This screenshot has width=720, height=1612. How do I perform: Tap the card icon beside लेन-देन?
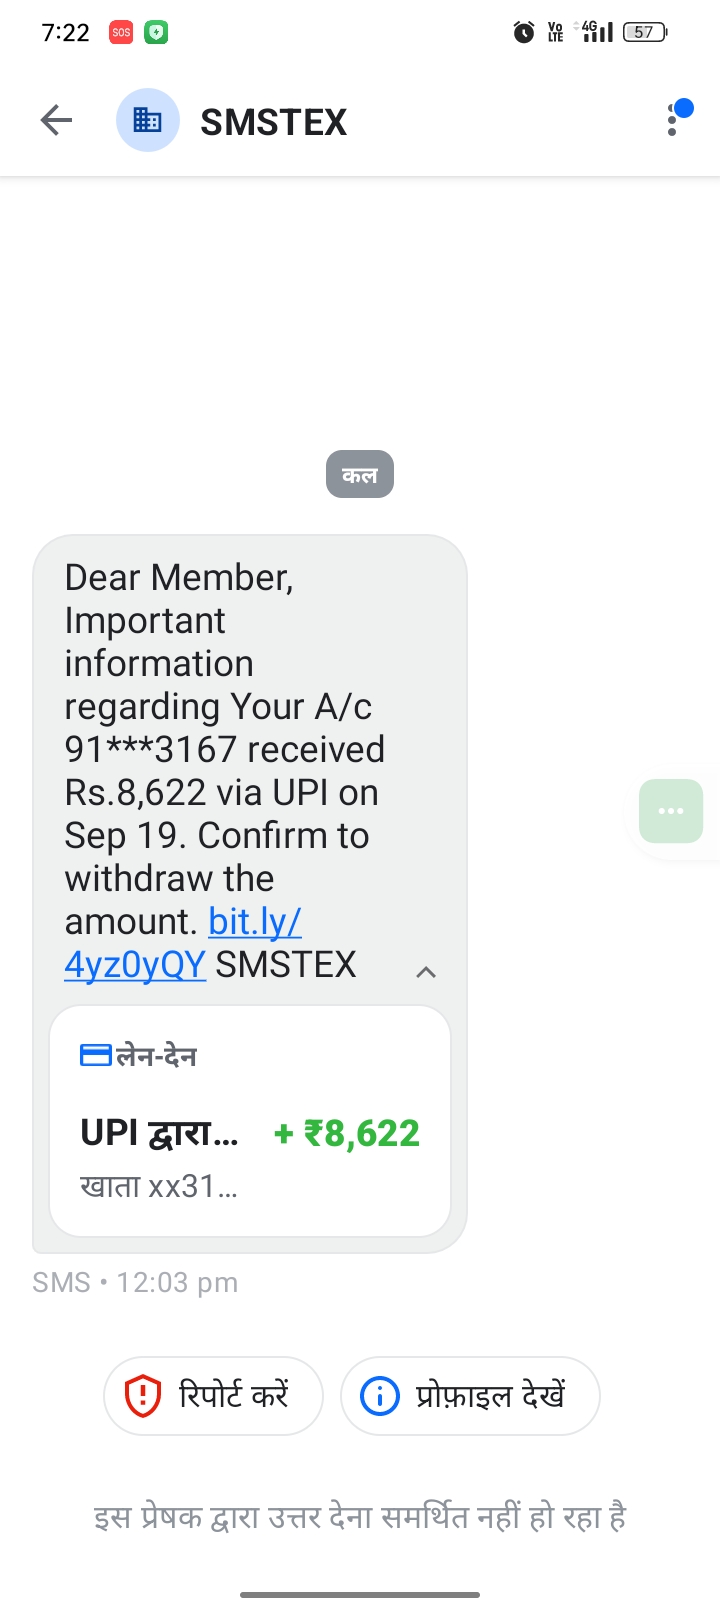[x=96, y=1055]
